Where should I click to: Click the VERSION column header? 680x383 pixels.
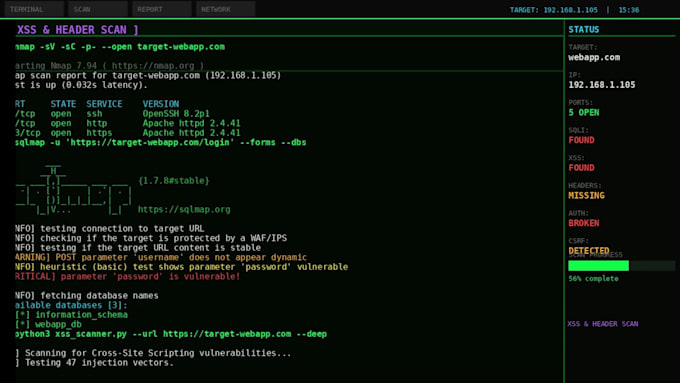[160, 104]
